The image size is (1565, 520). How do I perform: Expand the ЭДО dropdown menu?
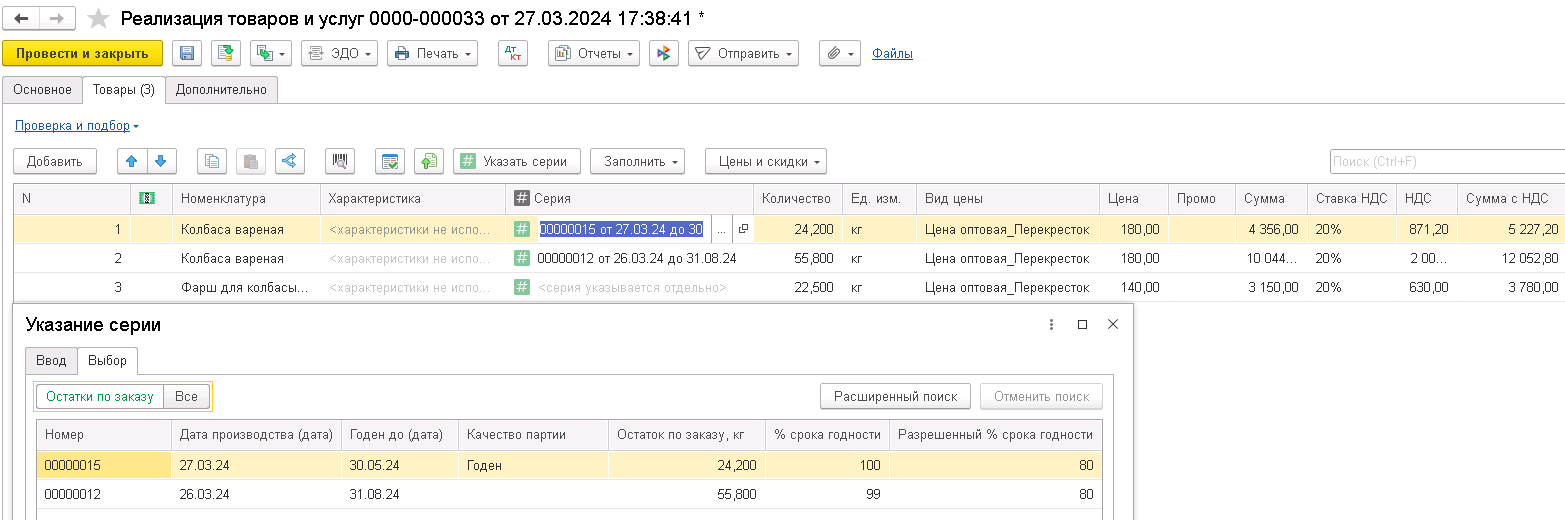(x=339, y=54)
